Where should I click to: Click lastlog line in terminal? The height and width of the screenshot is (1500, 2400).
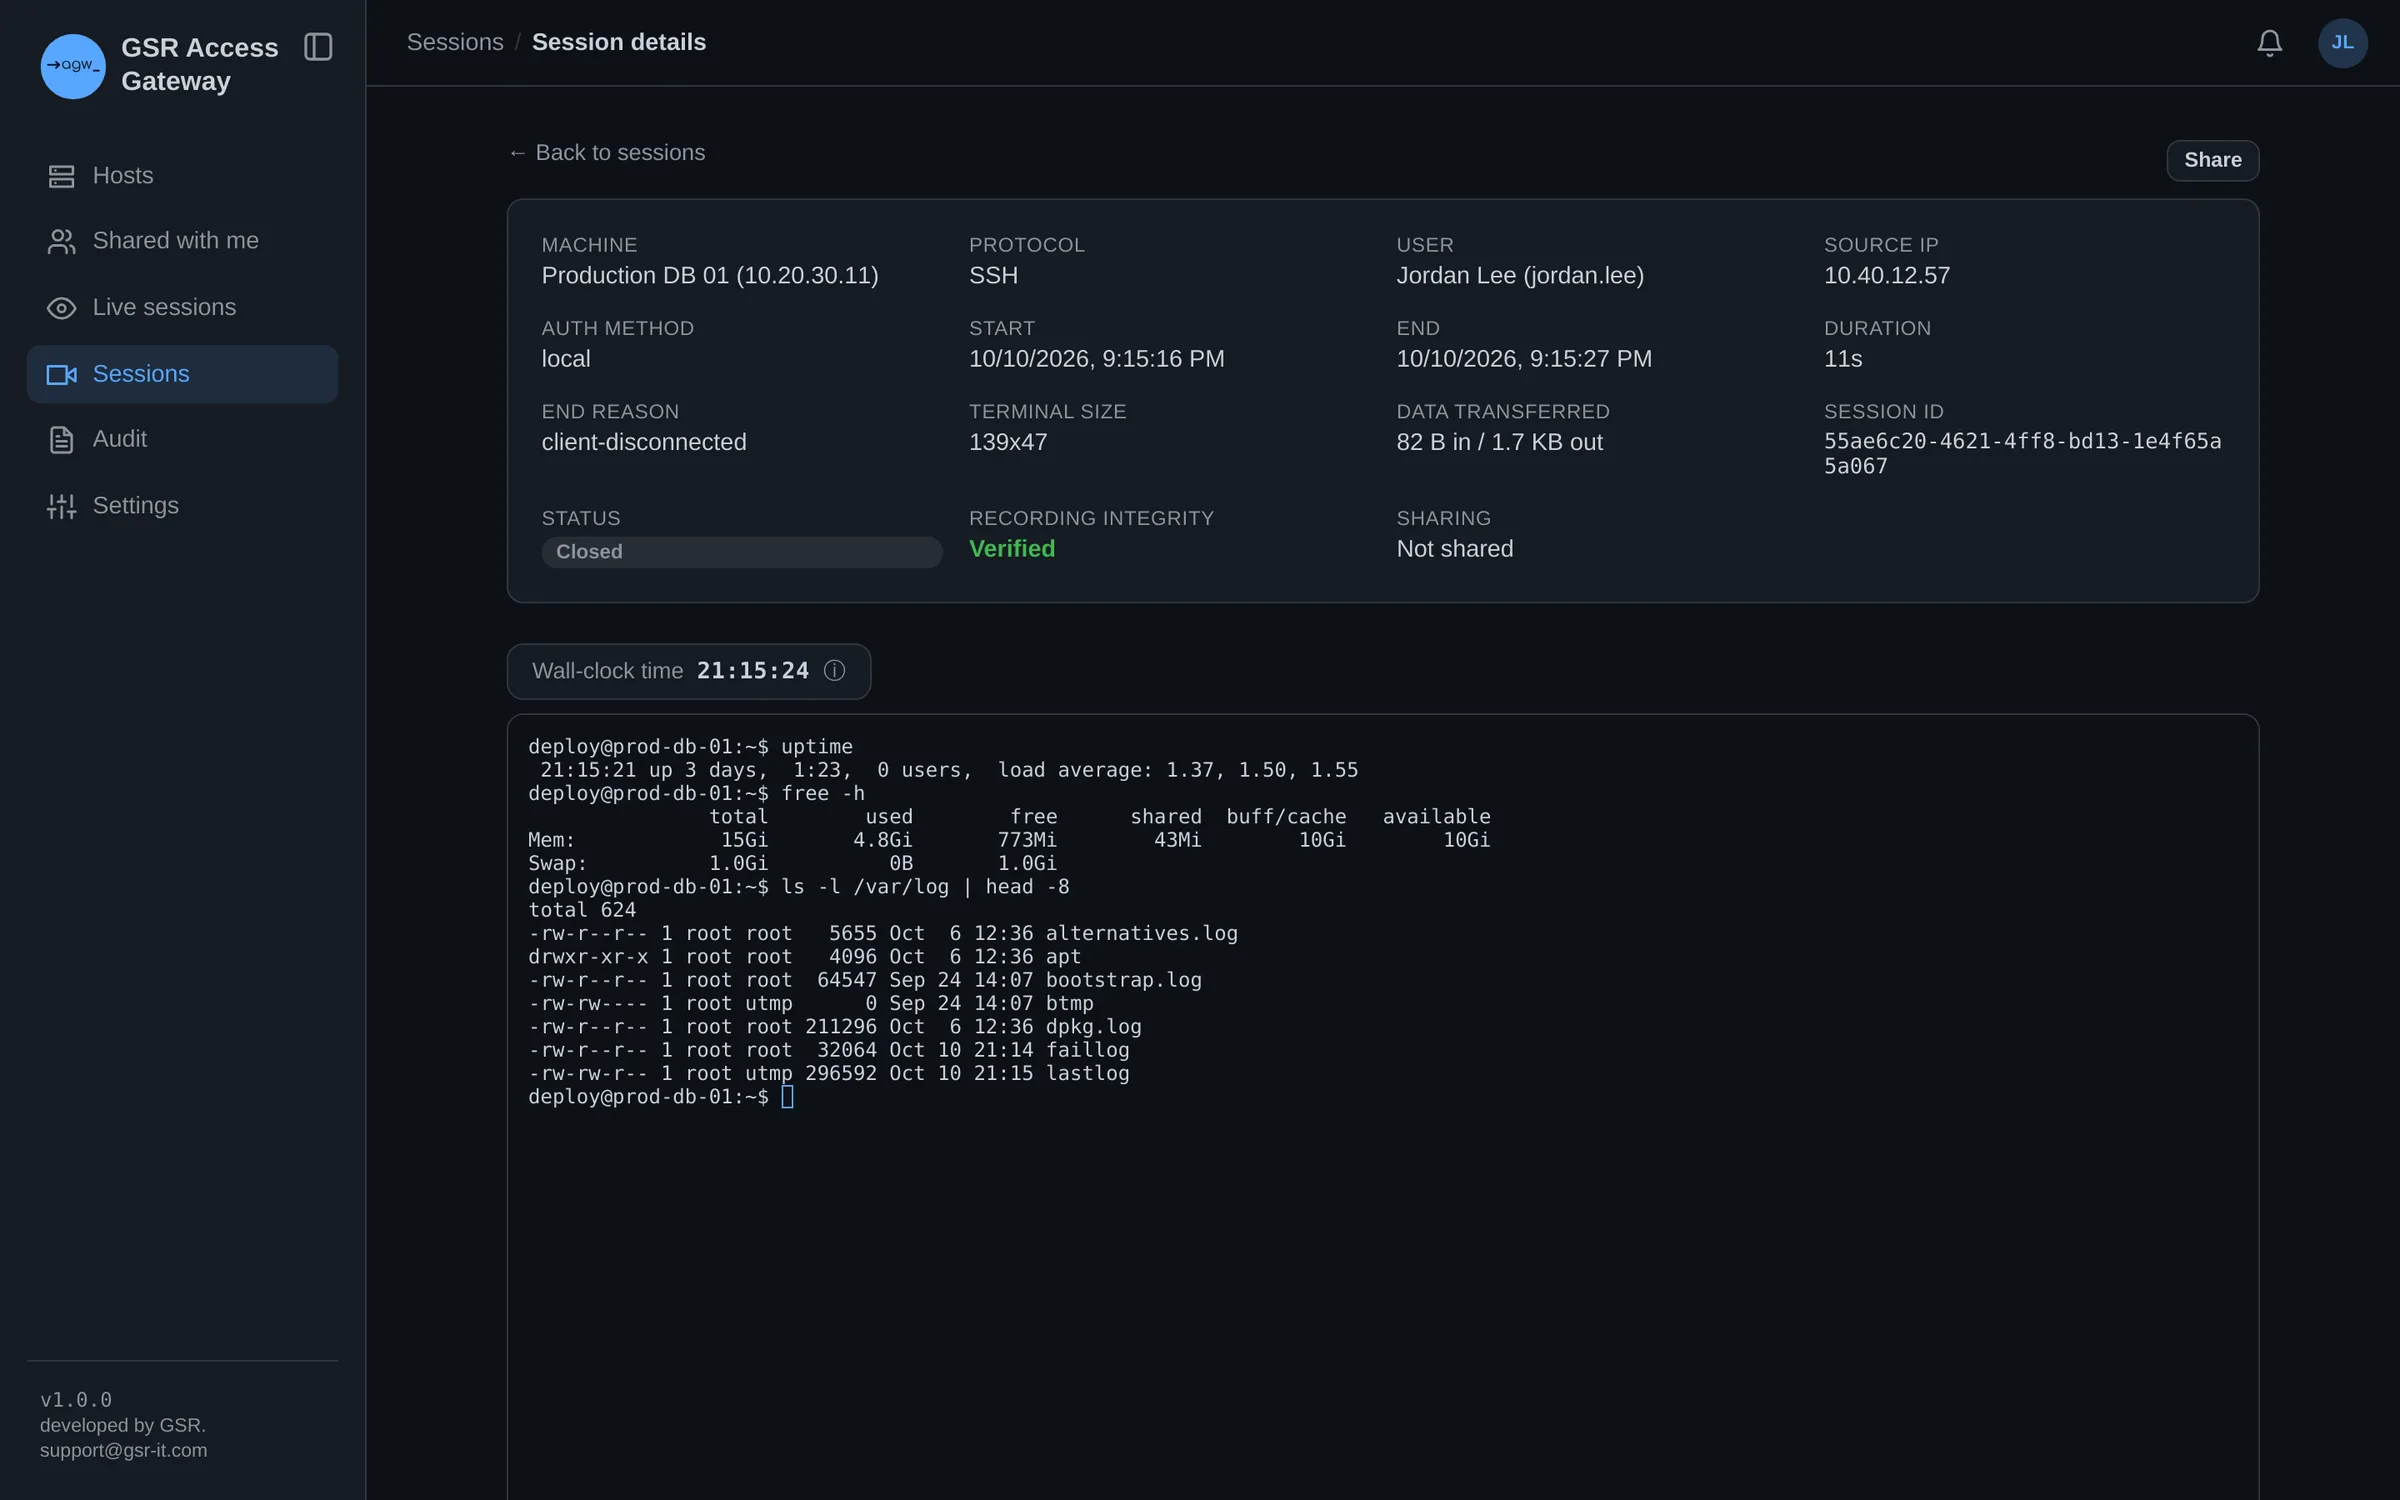coord(829,1074)
